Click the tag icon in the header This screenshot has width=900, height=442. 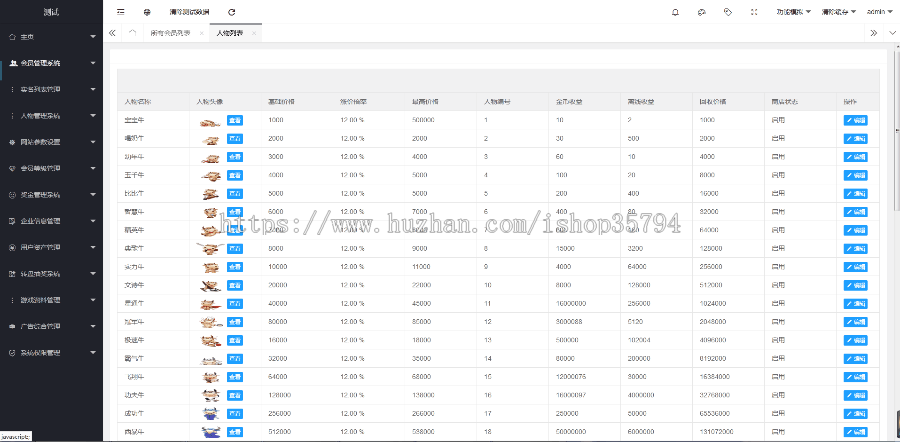pos(727,12)
